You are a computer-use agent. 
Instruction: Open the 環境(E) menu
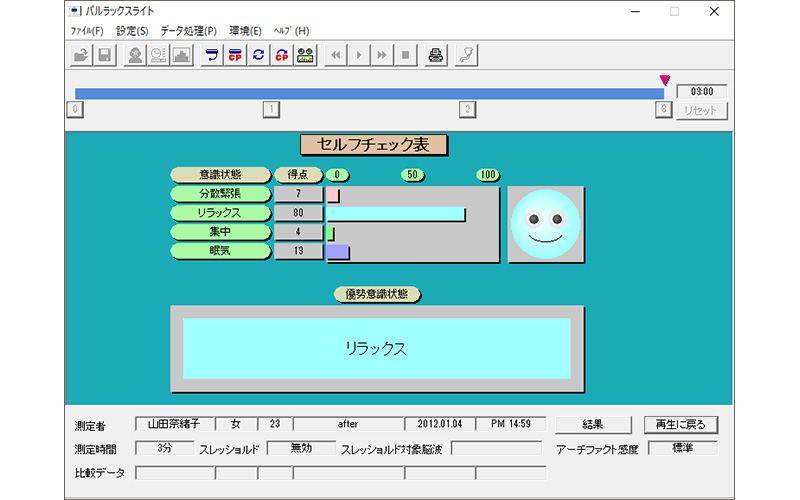pos(245,31)
